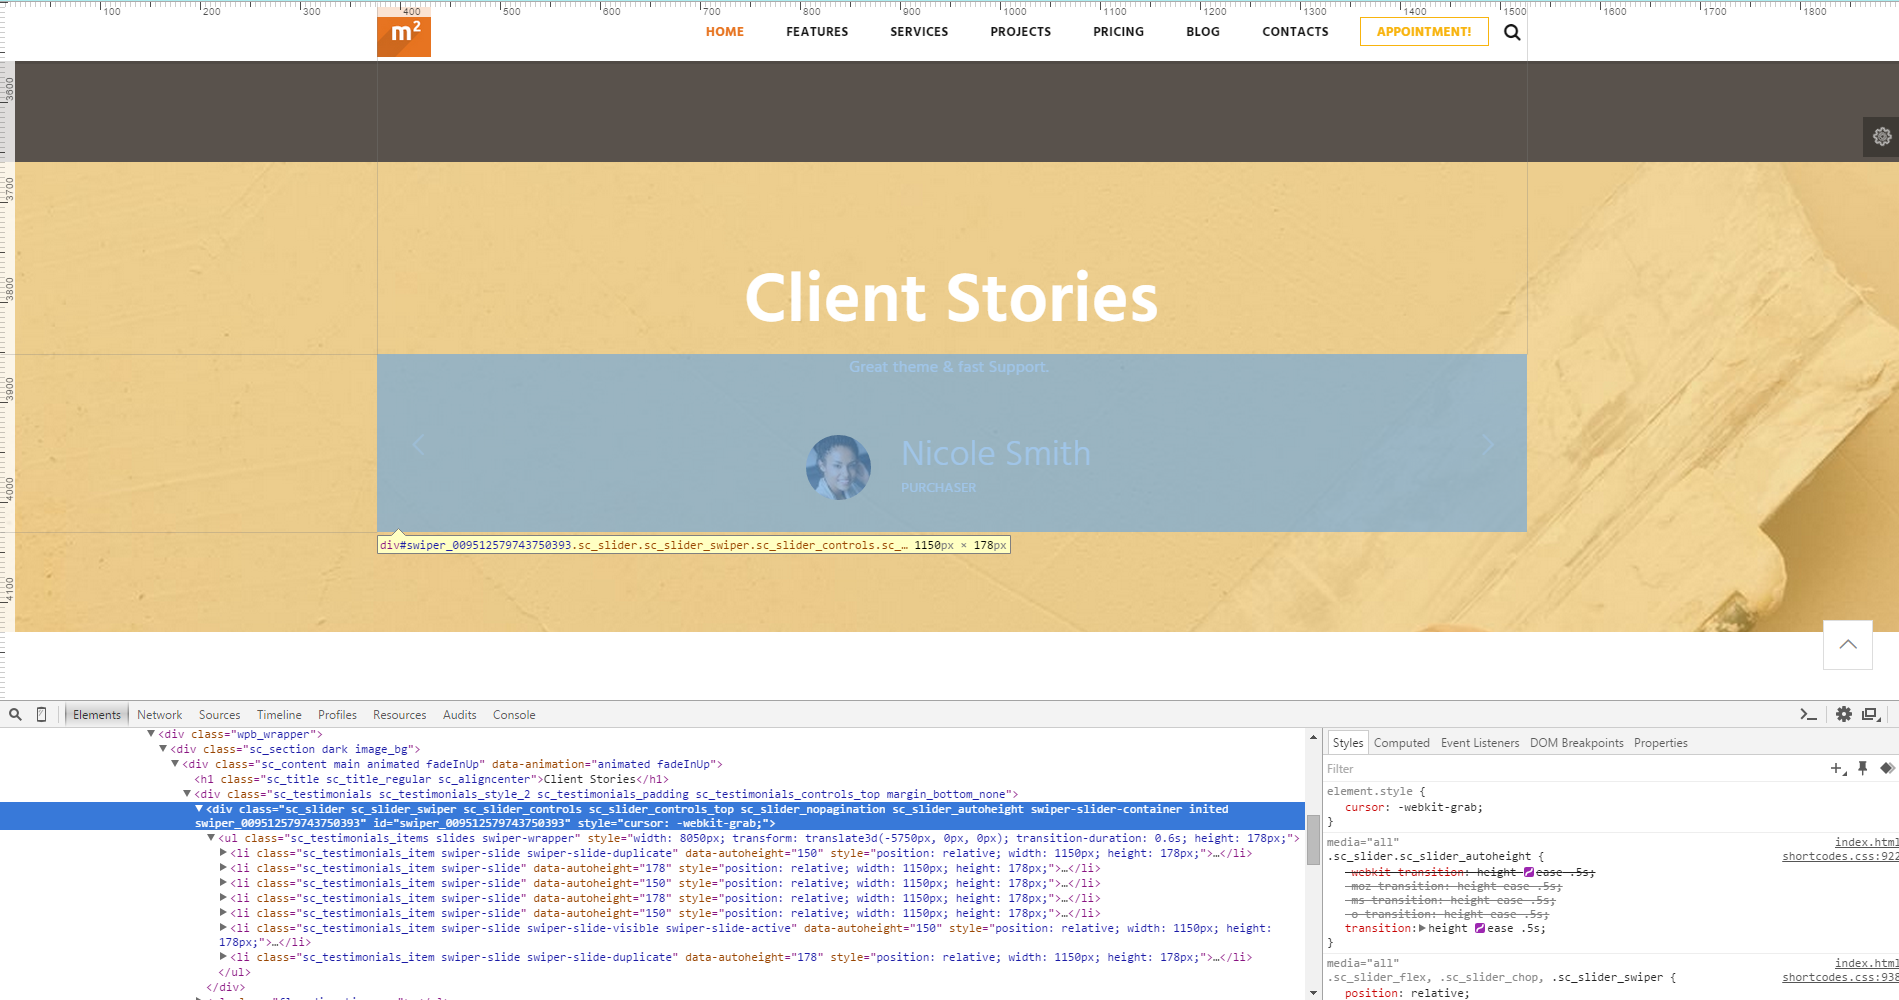Open DevTools settings gear
Image resolution: width=1899 pixels, height=1000 pixels.
point(1843,714)
